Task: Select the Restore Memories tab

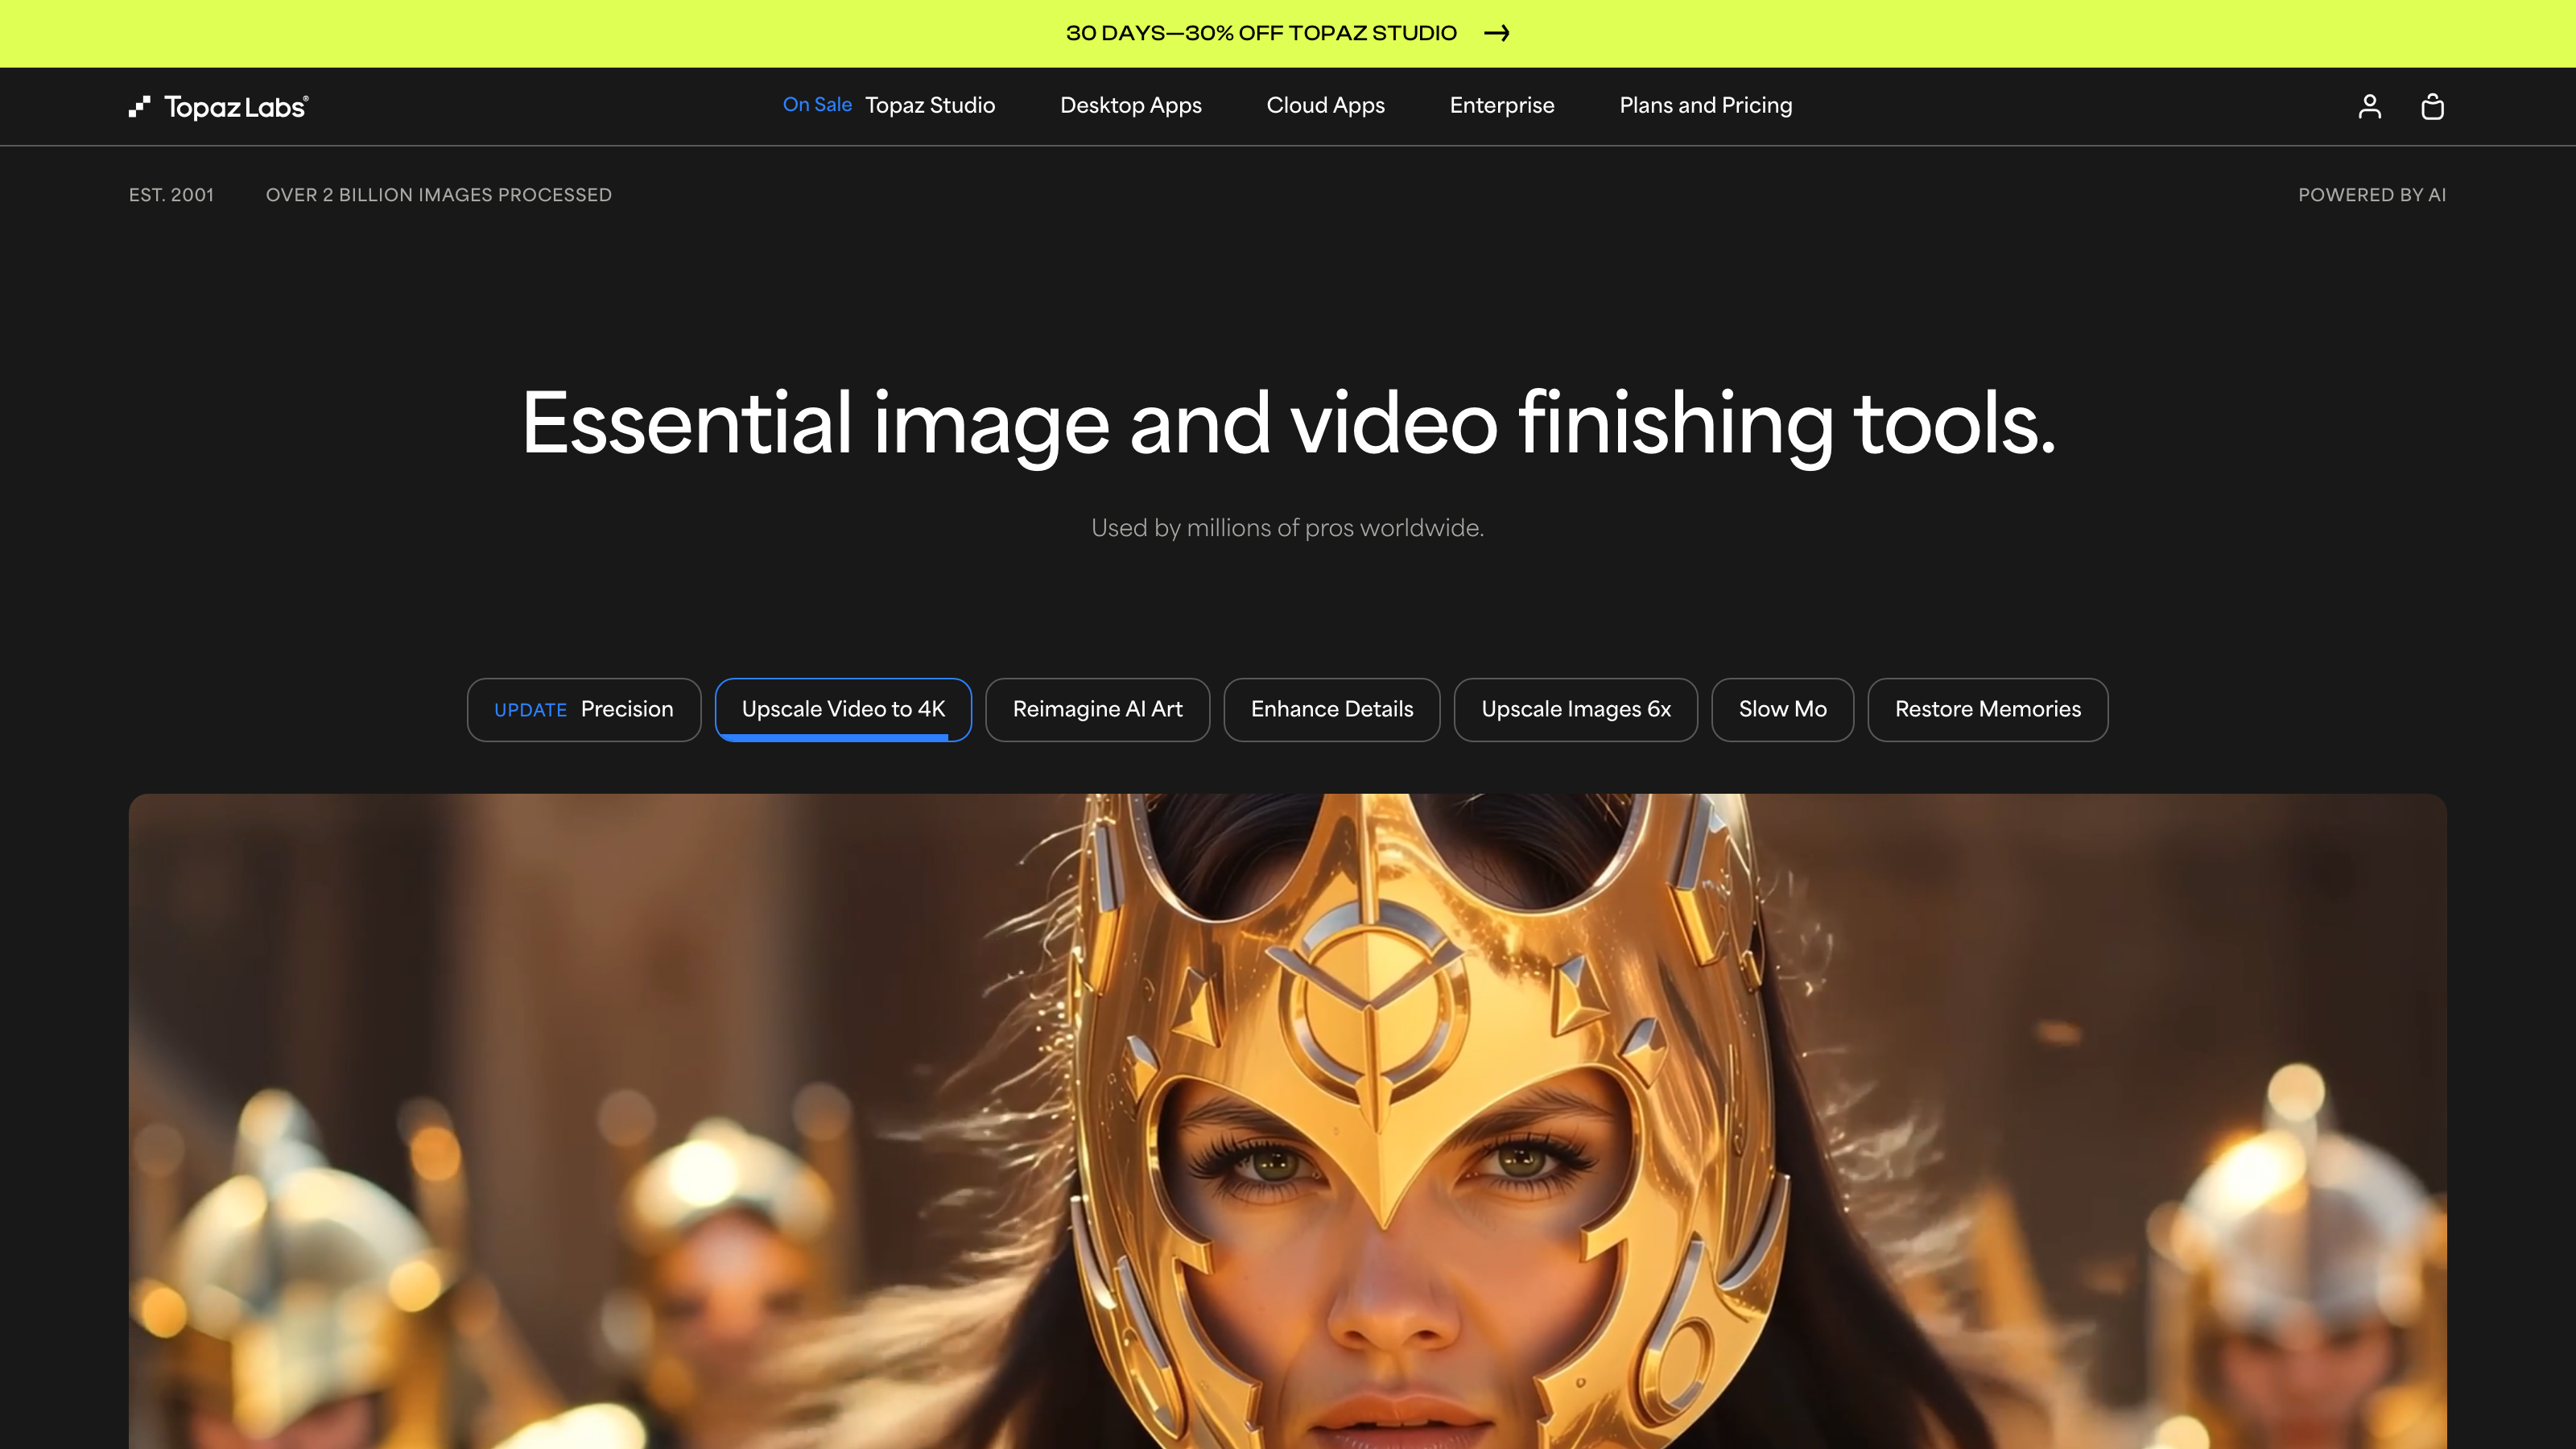Action: (x=1987, y=709)
